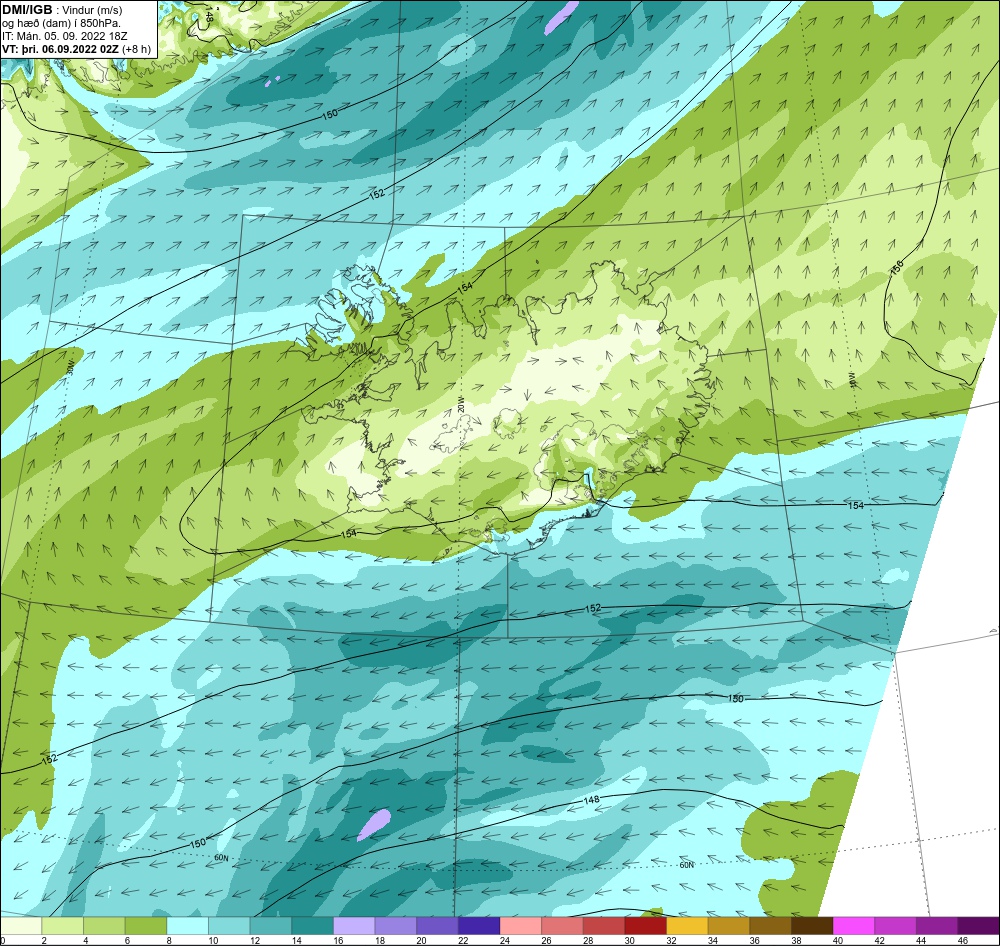Click the light green 2–4 legend swatch
The height and width of the screenshot is (946, 1000).
click(x=62, y=926)
